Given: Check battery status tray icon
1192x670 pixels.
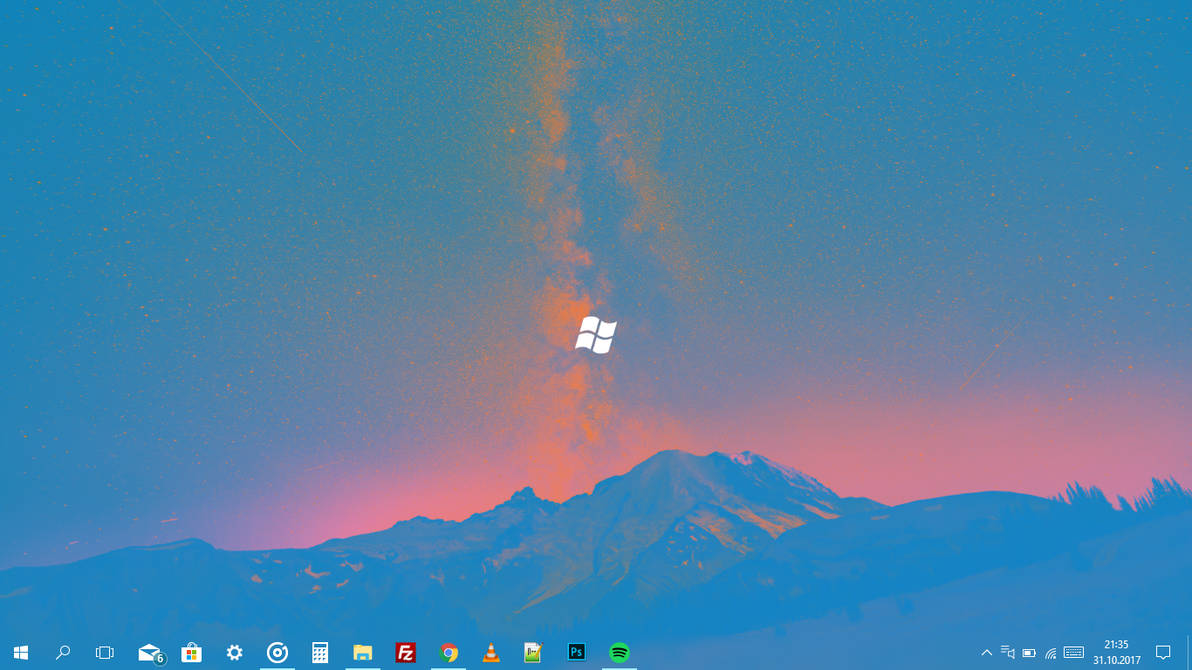Looking at the screenshot, I should [1029, 653].
